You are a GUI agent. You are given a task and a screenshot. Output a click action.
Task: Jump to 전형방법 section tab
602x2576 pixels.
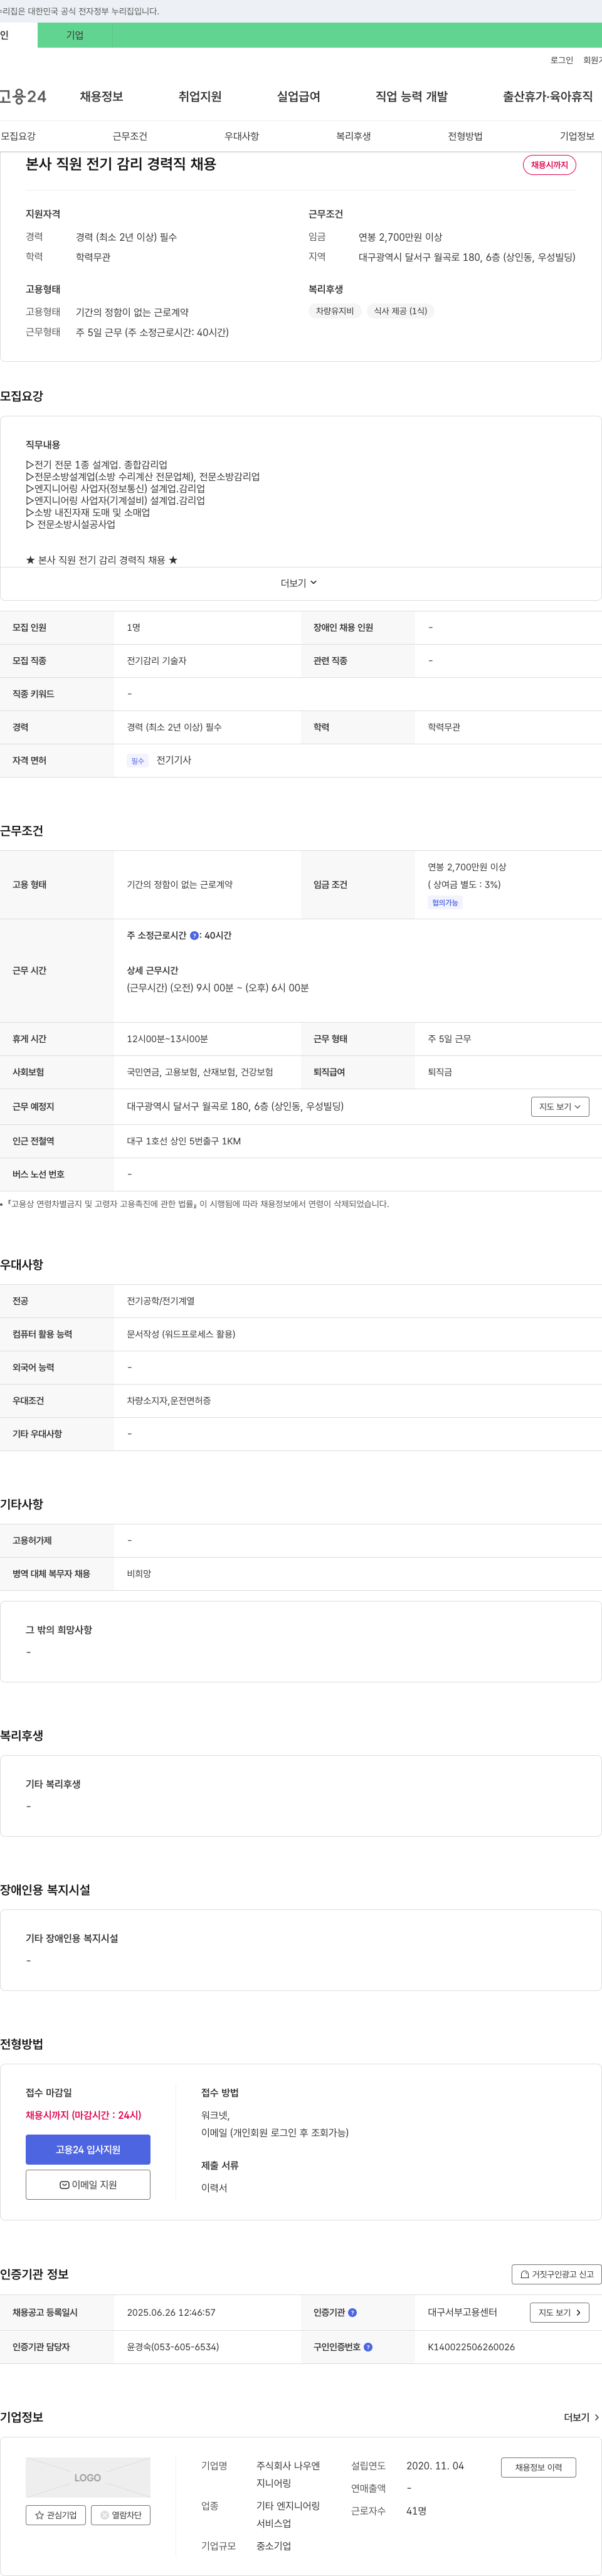coord(465,136)
